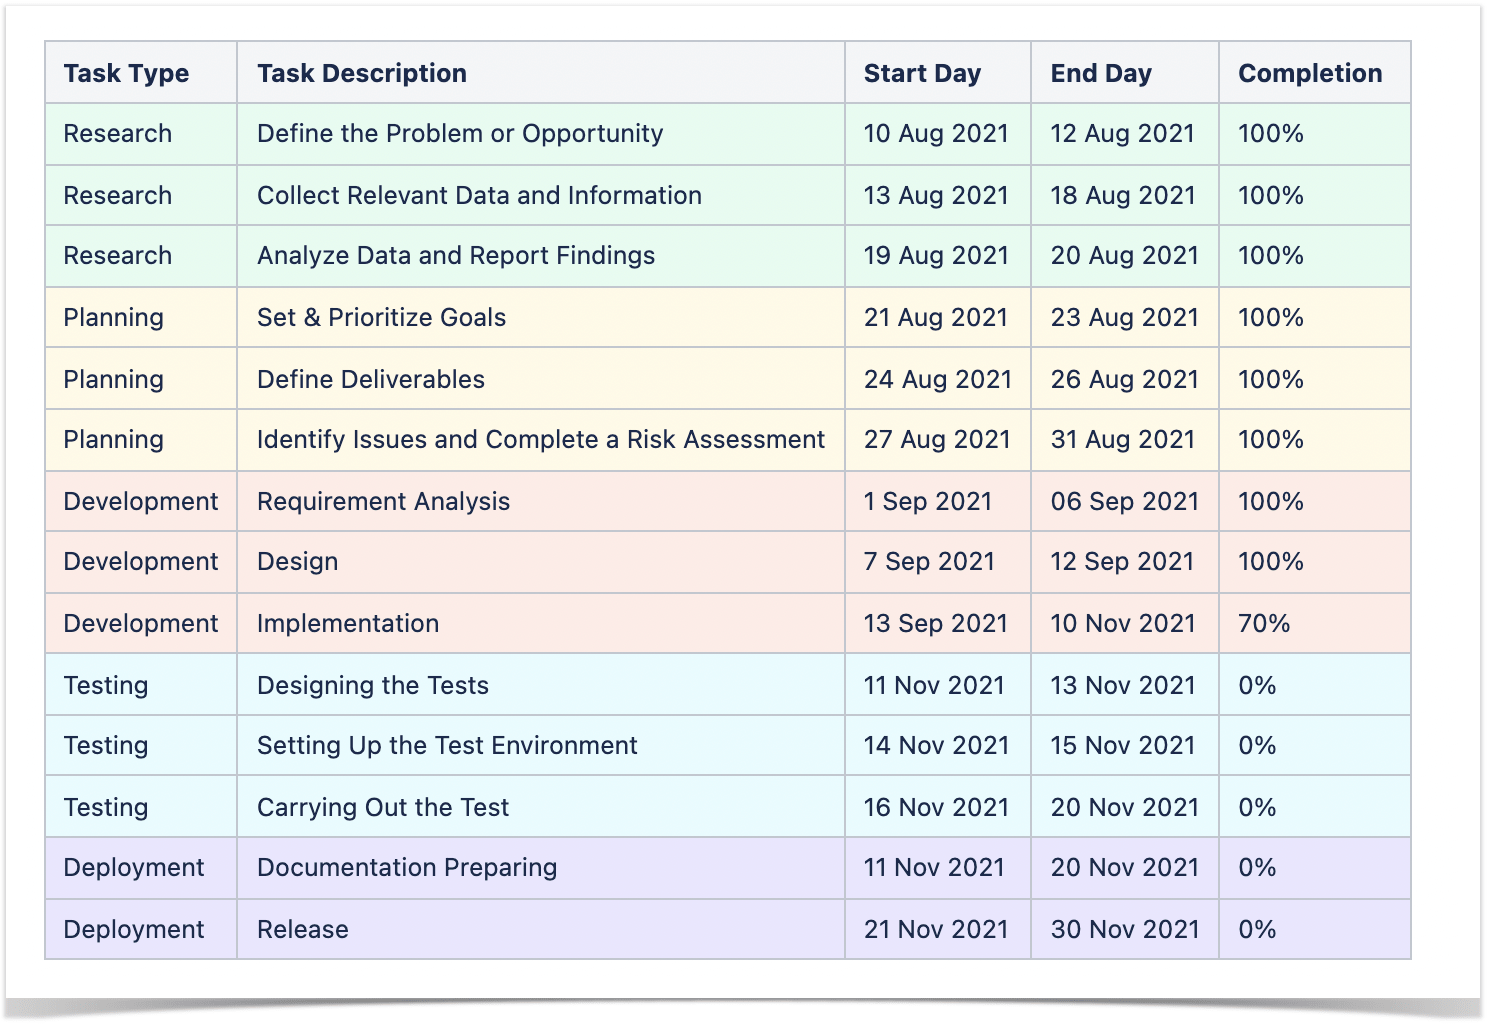1494x1027 pixels.
Task: Select the Define Deliverables task description
Action: click(x=369, y=379)
